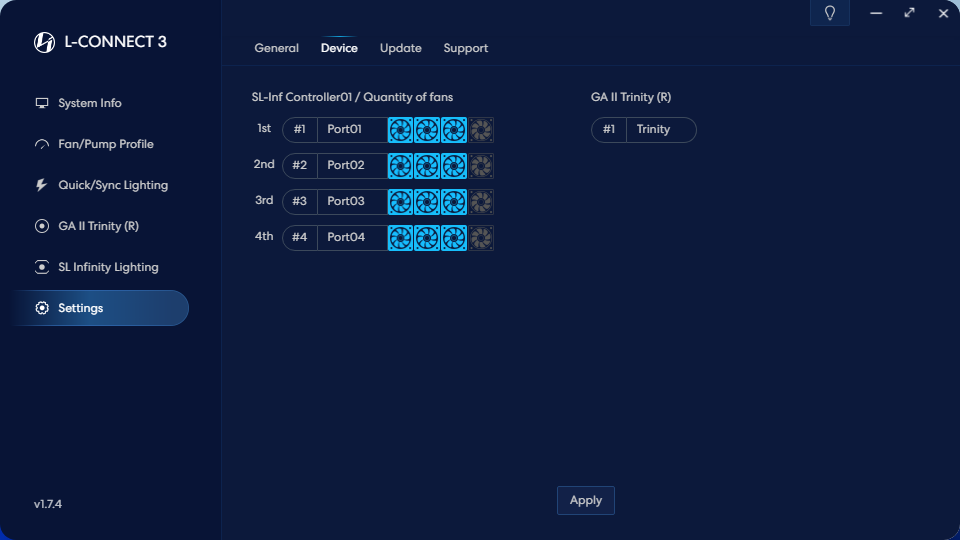960x540 pixels.
Task: Click the #4 label beside Port04
Action: [299, 238]
